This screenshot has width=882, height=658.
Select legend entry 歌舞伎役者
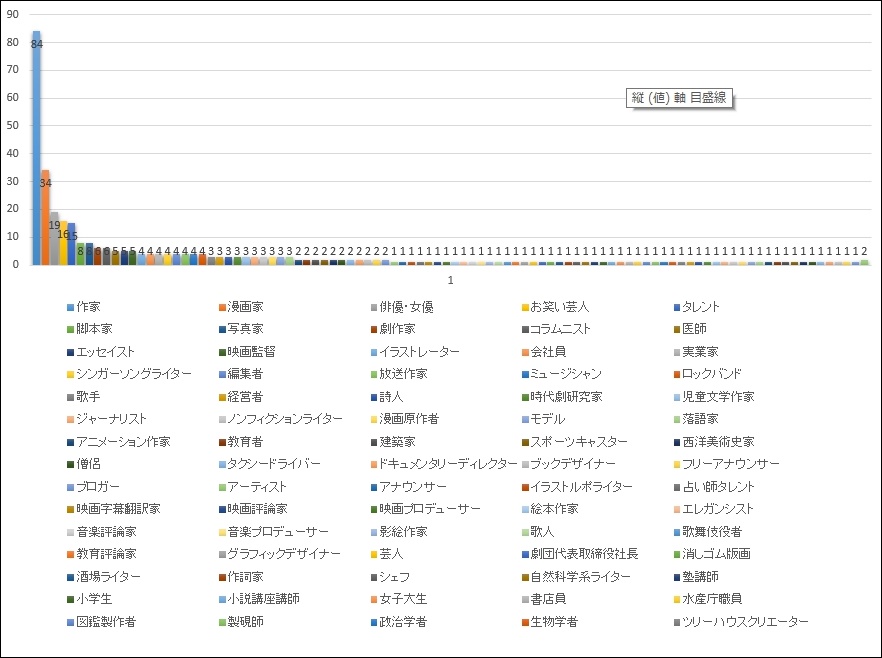pos(708,532)
